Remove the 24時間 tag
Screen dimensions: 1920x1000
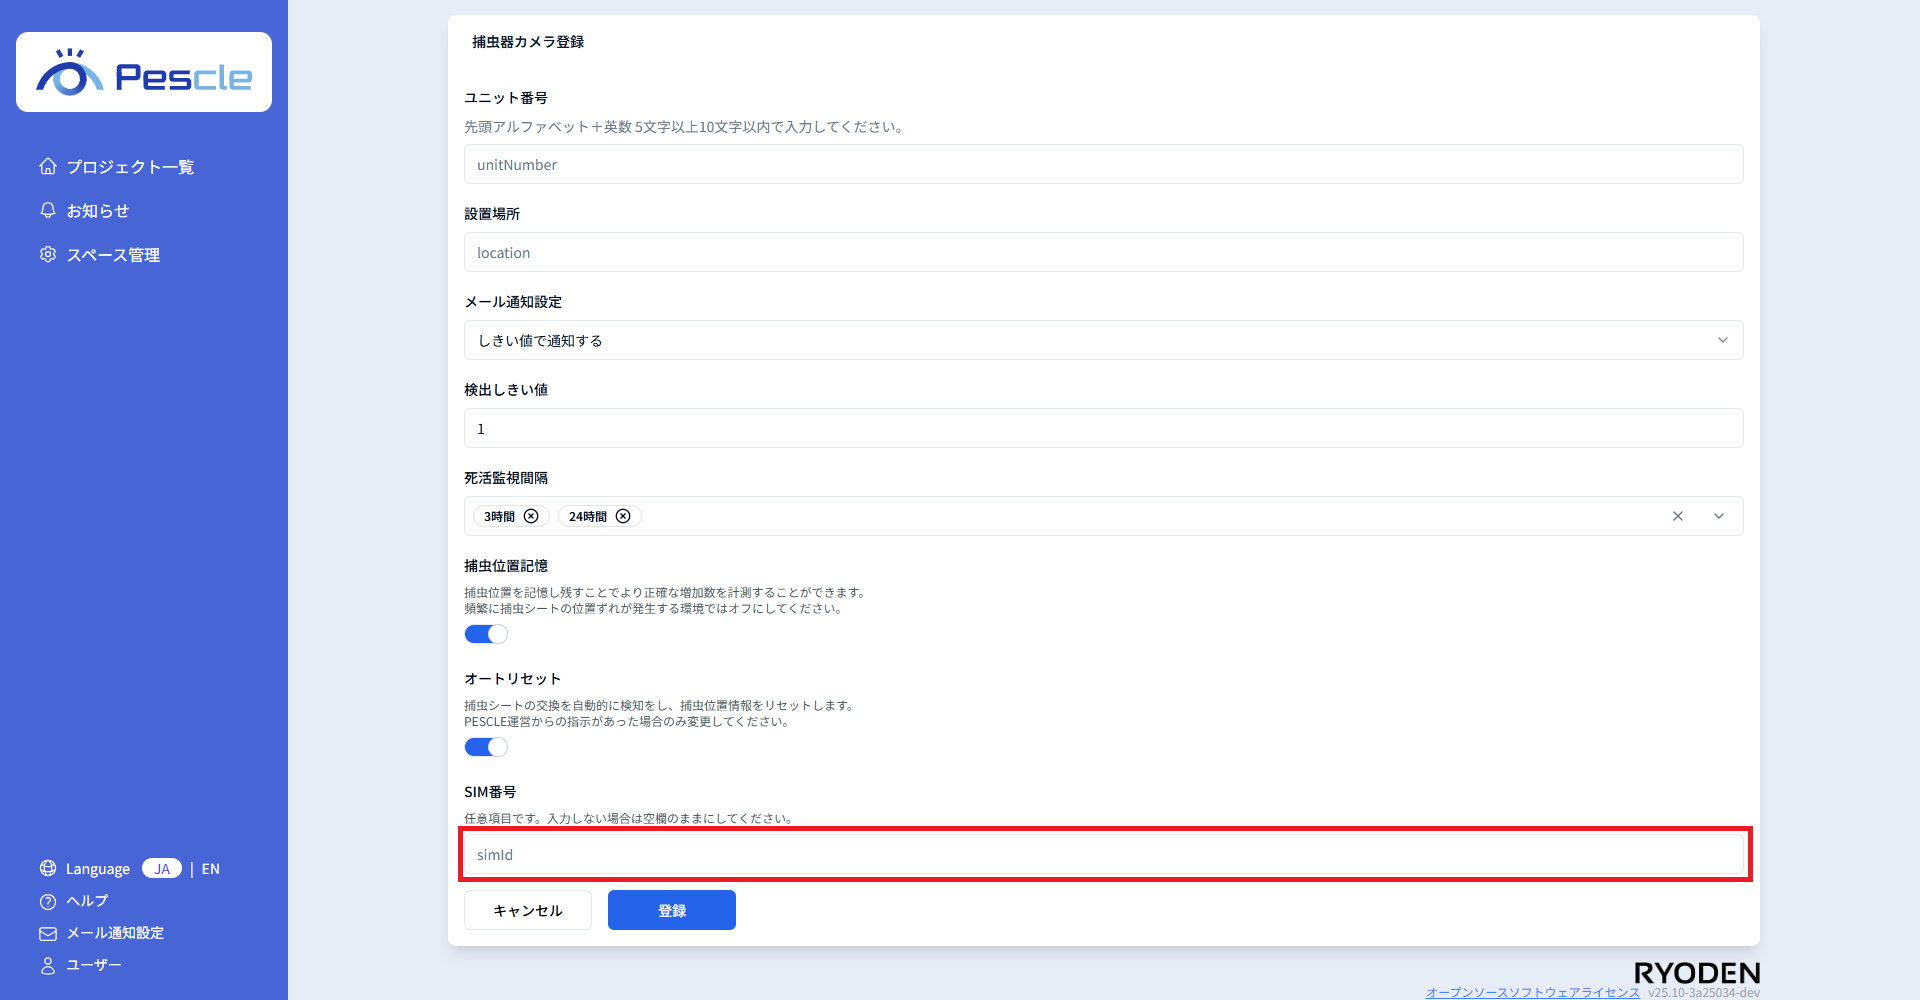coord(623,516)
